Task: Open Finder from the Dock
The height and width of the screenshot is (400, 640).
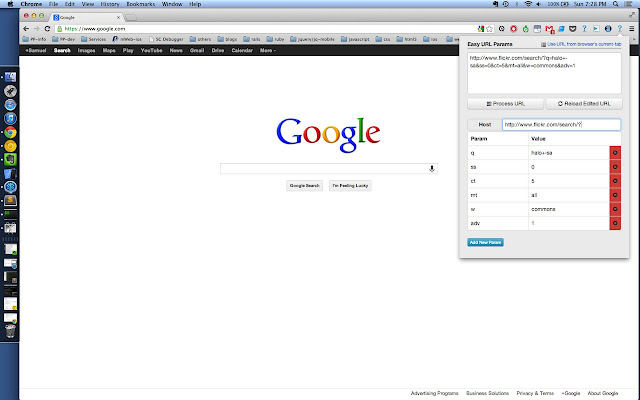Action: [10, 77]
